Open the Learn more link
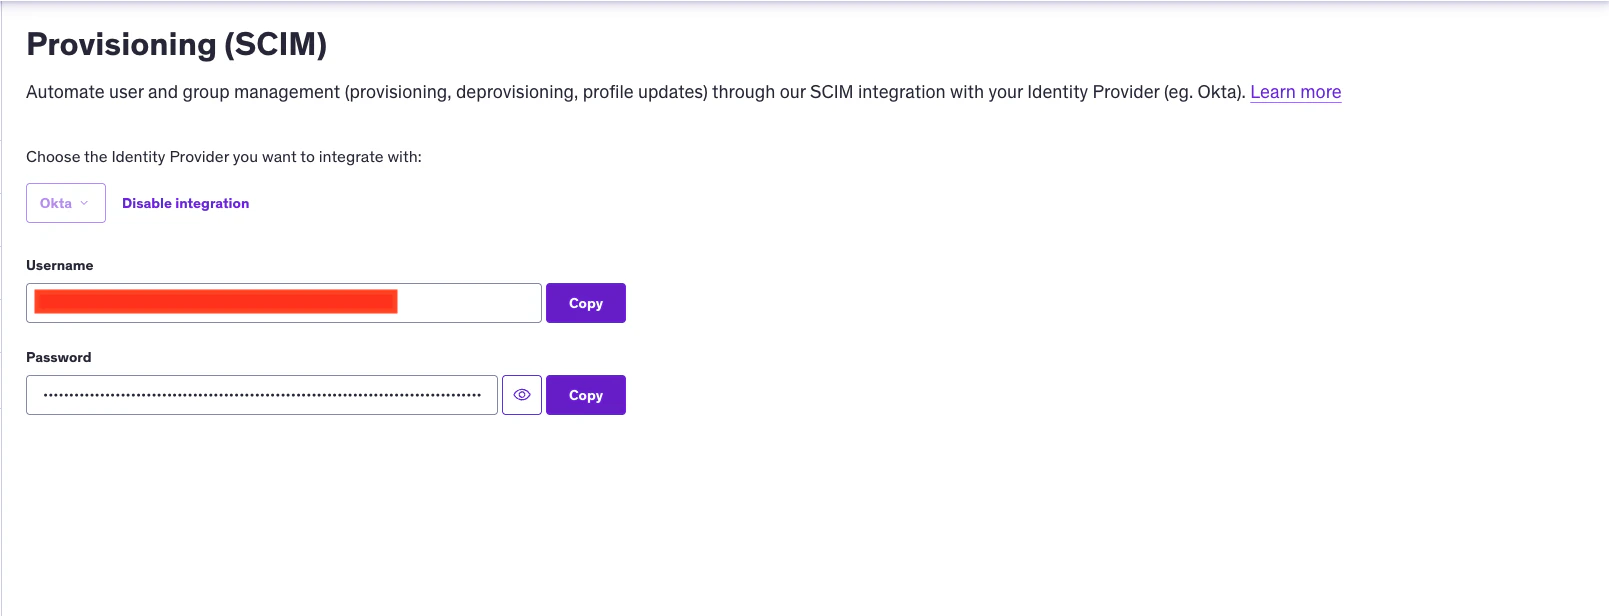 pos(1294,91)
